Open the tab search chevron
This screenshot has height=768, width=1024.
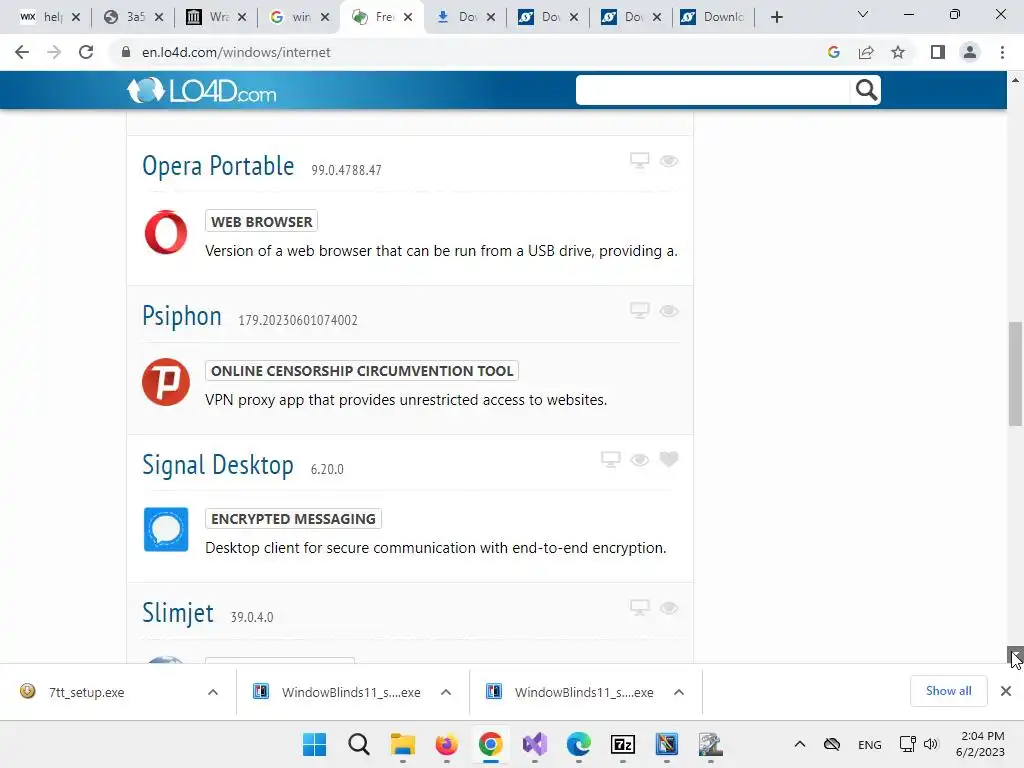(x=863, y=14)
